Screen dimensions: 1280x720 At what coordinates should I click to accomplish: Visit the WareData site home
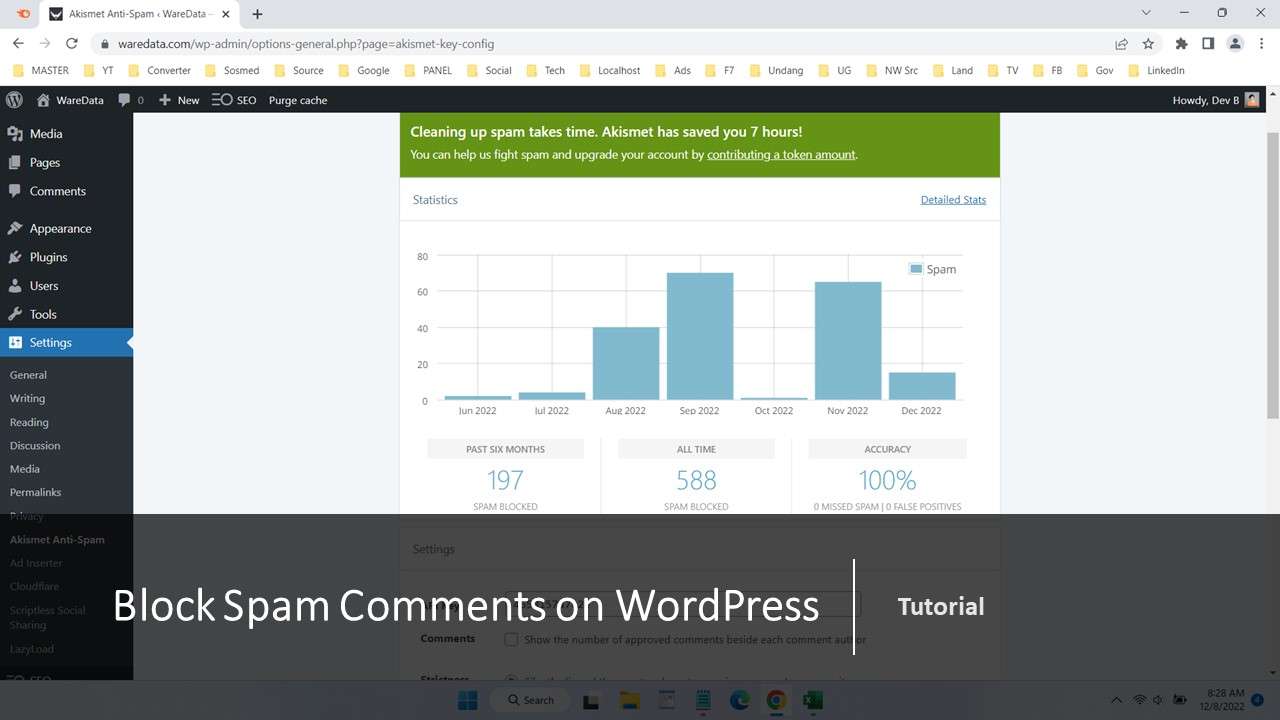(70, 100)
